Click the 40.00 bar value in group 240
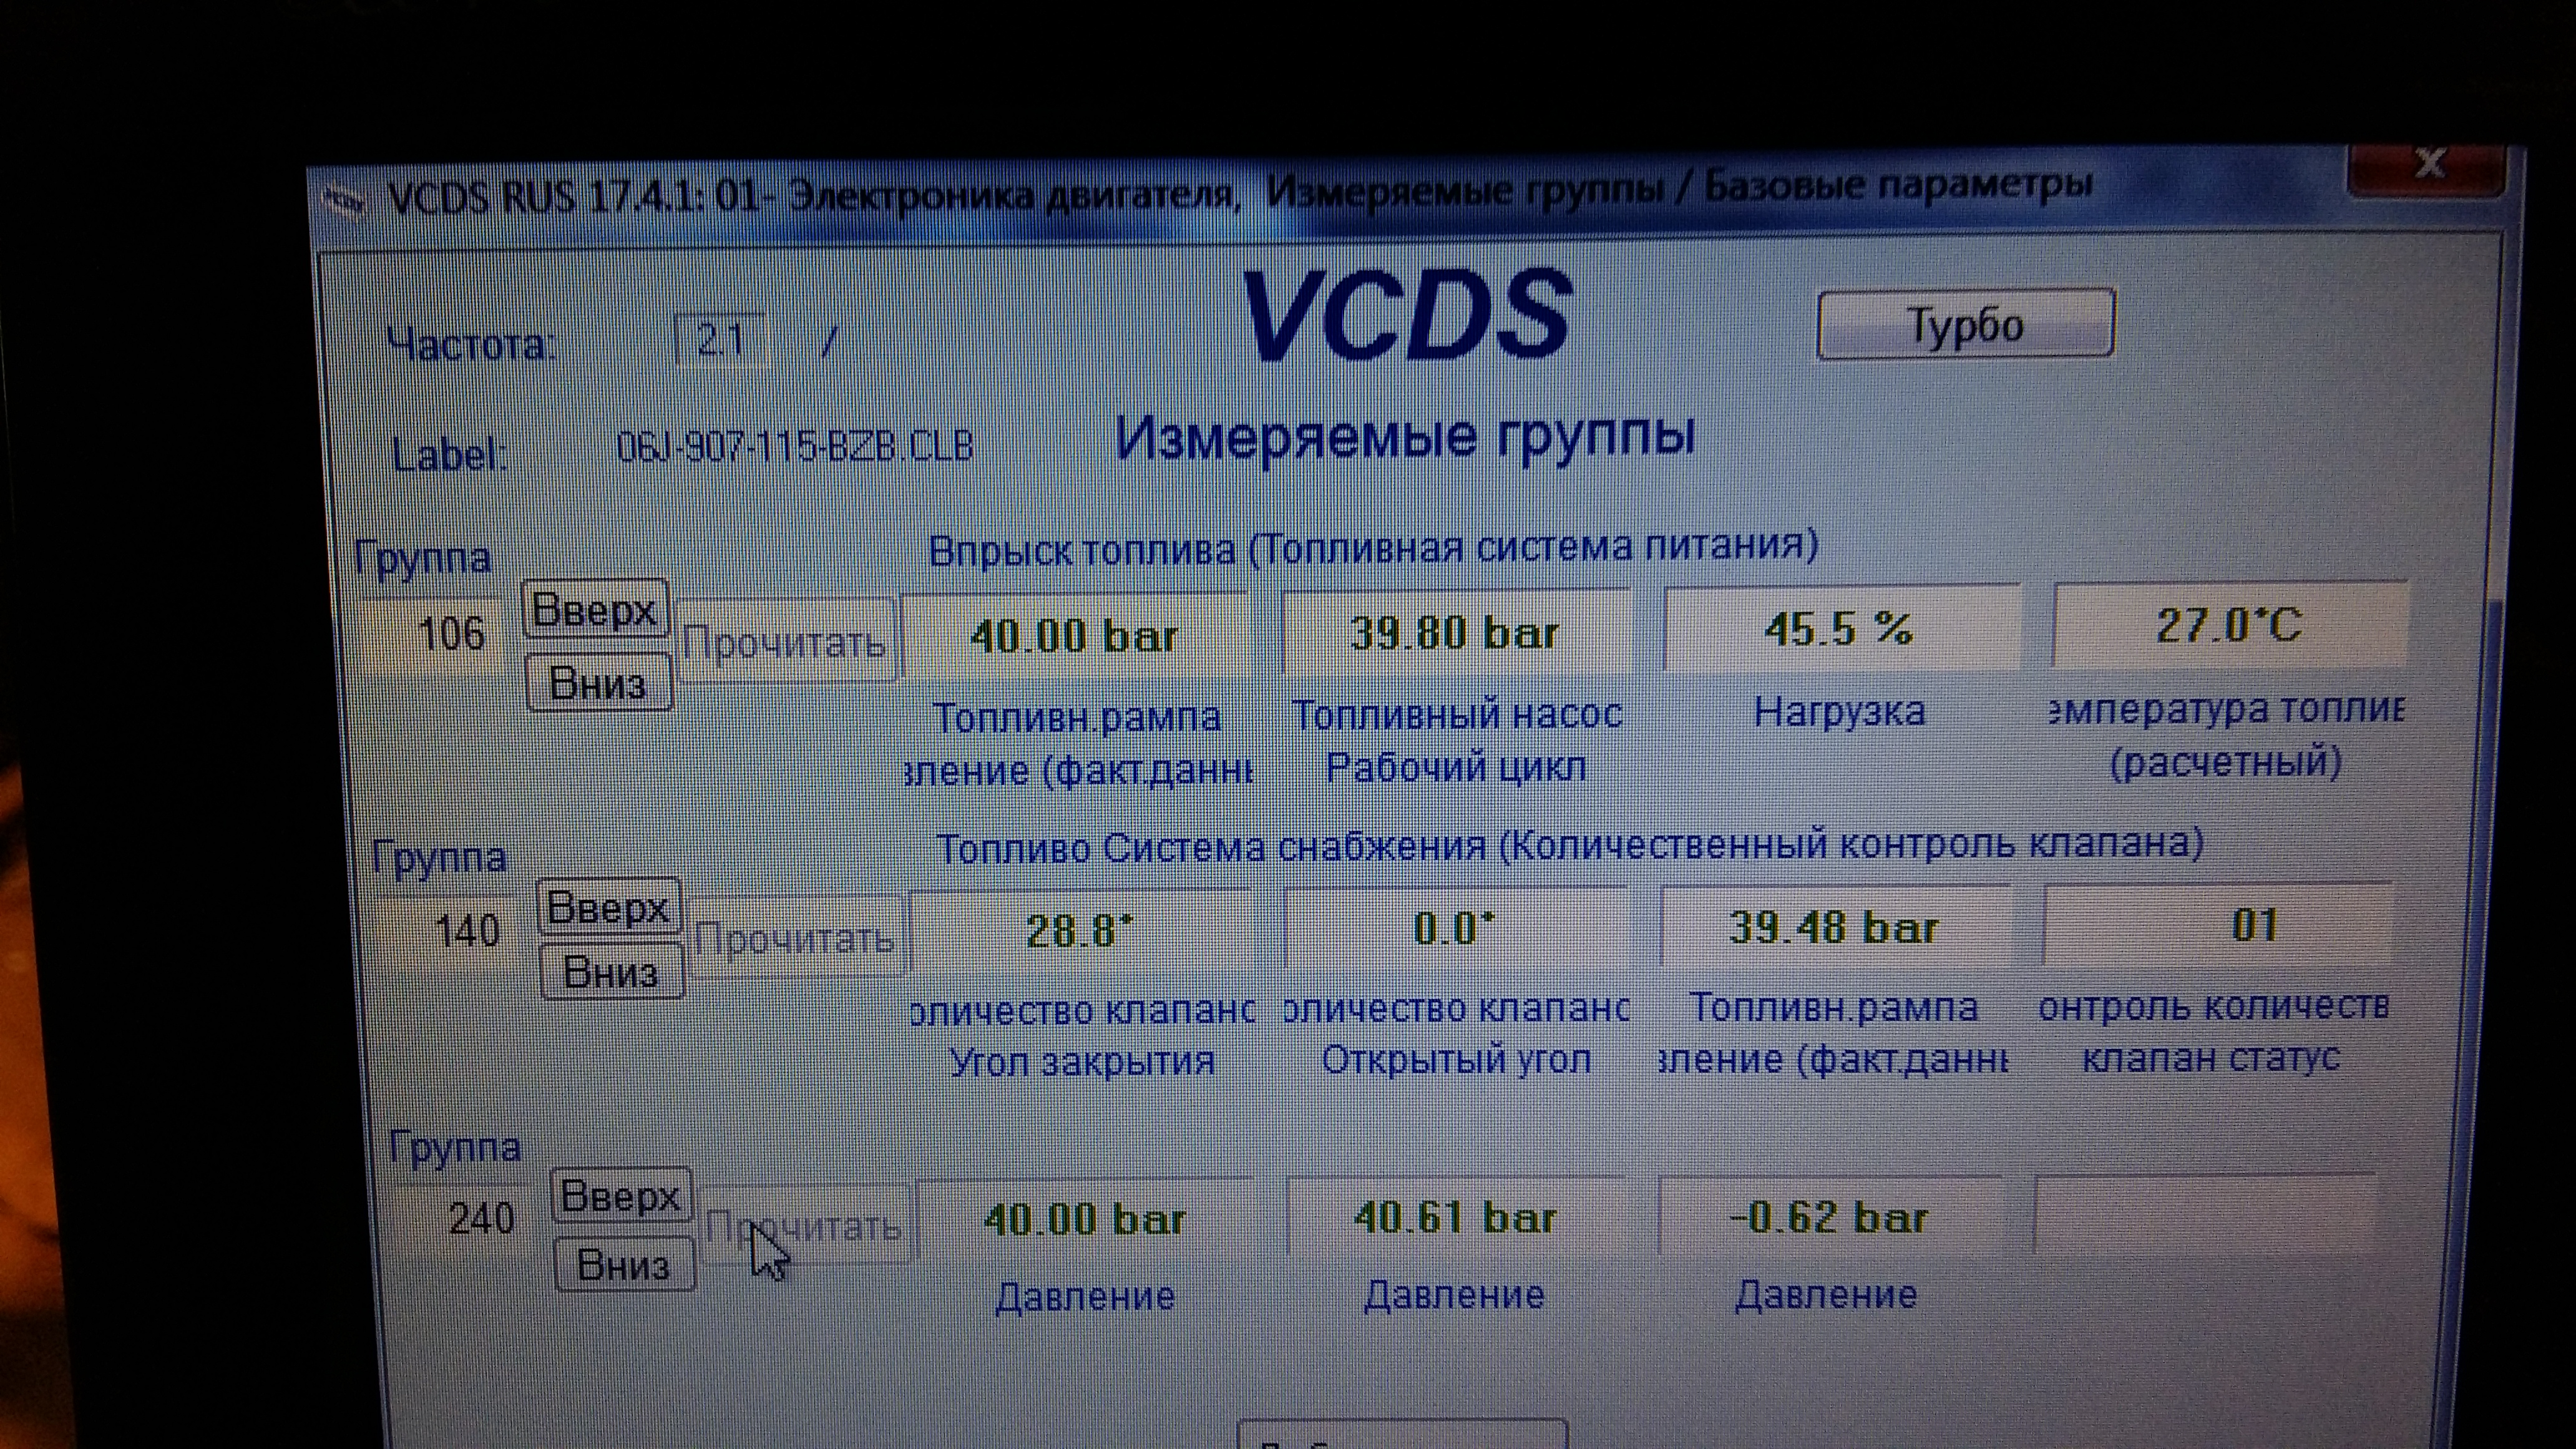 coord(1085,1218)
